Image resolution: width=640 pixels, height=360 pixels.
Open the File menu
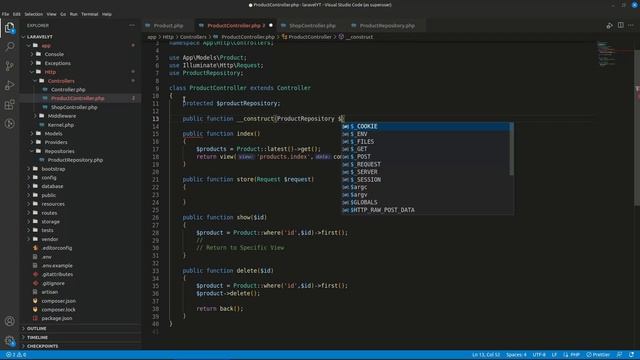click(x=5, y=14)
